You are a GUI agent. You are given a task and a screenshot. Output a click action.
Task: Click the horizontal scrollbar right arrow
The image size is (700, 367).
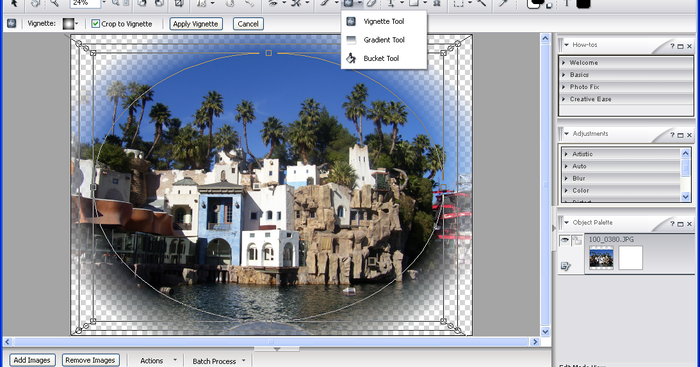[535, 342]
